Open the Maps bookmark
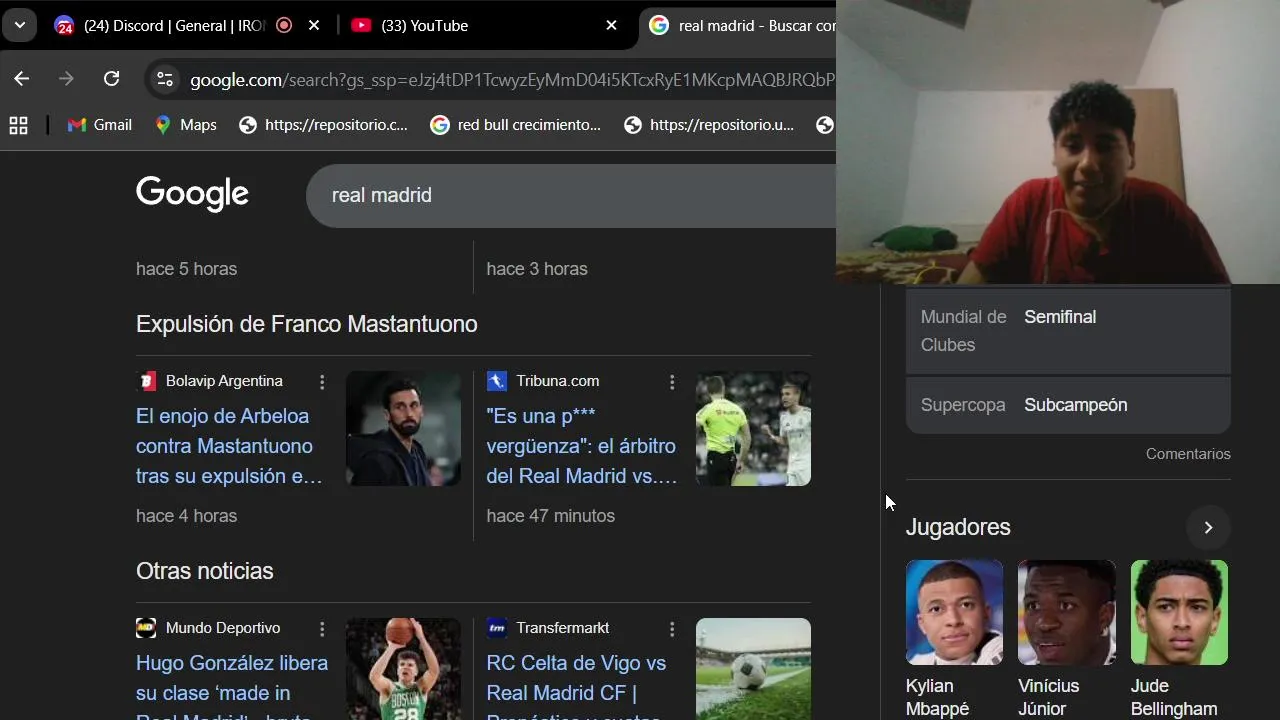 (x=185, y=125)
